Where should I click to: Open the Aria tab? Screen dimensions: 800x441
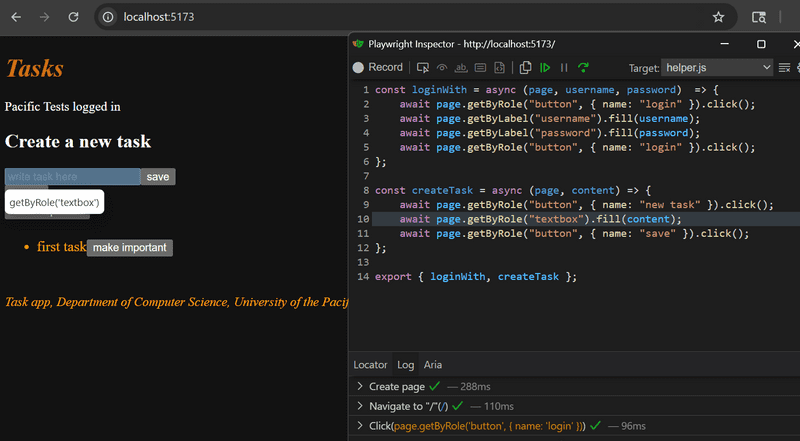click(433, 365)
